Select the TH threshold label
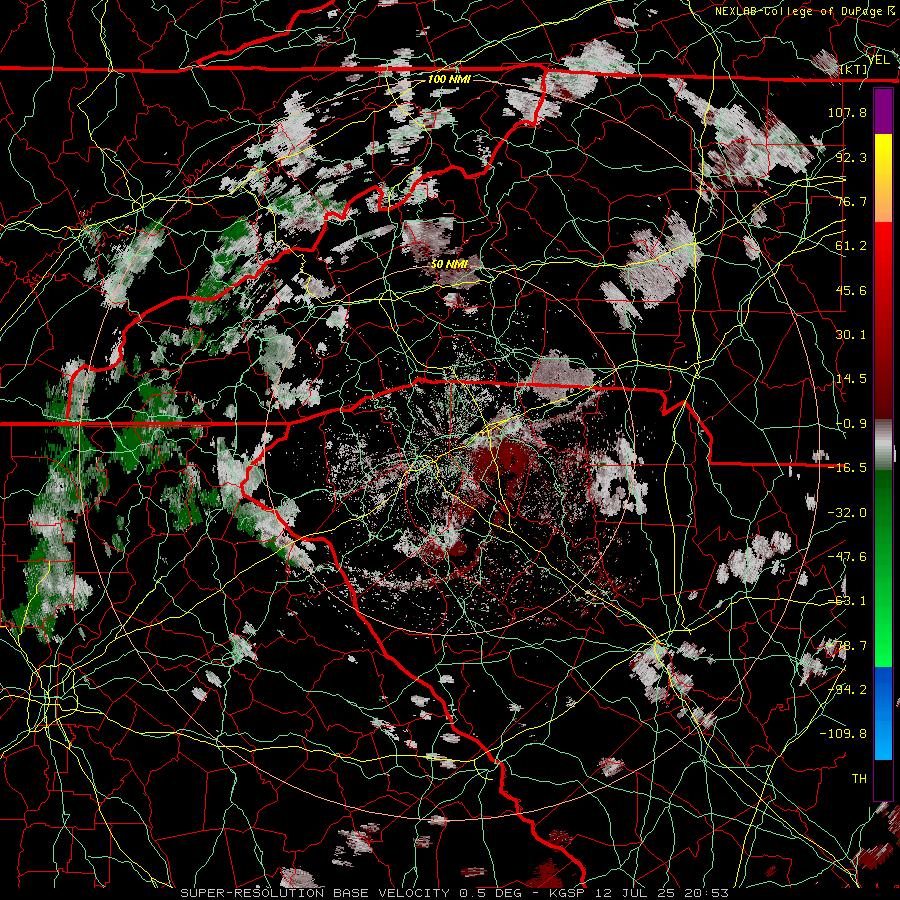The image size is (900, 900). [859, 779]
